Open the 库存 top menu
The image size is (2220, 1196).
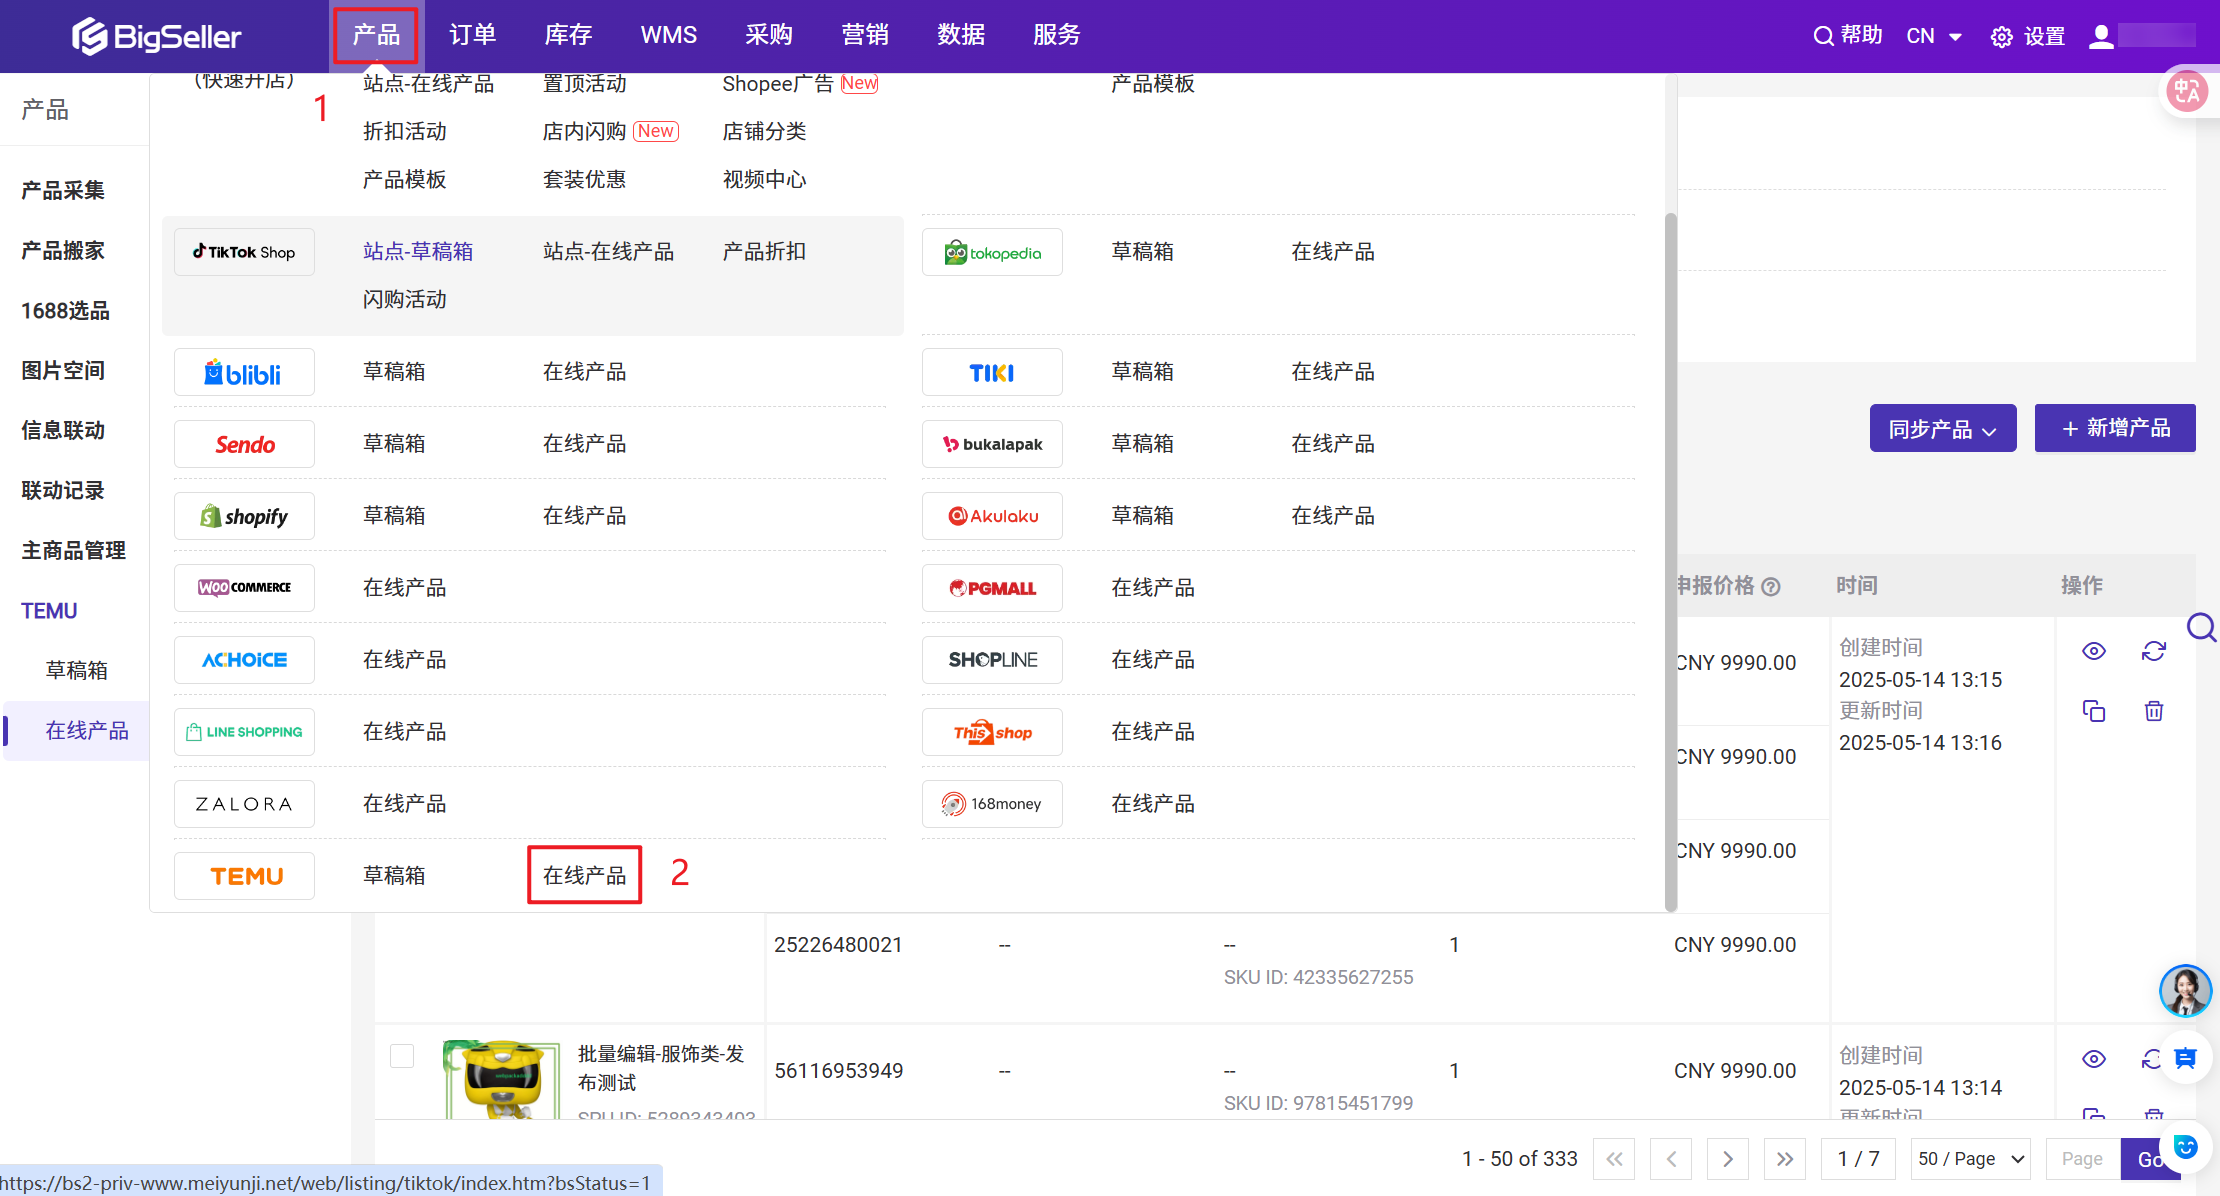pyautogui.click(x=568, y=35)
